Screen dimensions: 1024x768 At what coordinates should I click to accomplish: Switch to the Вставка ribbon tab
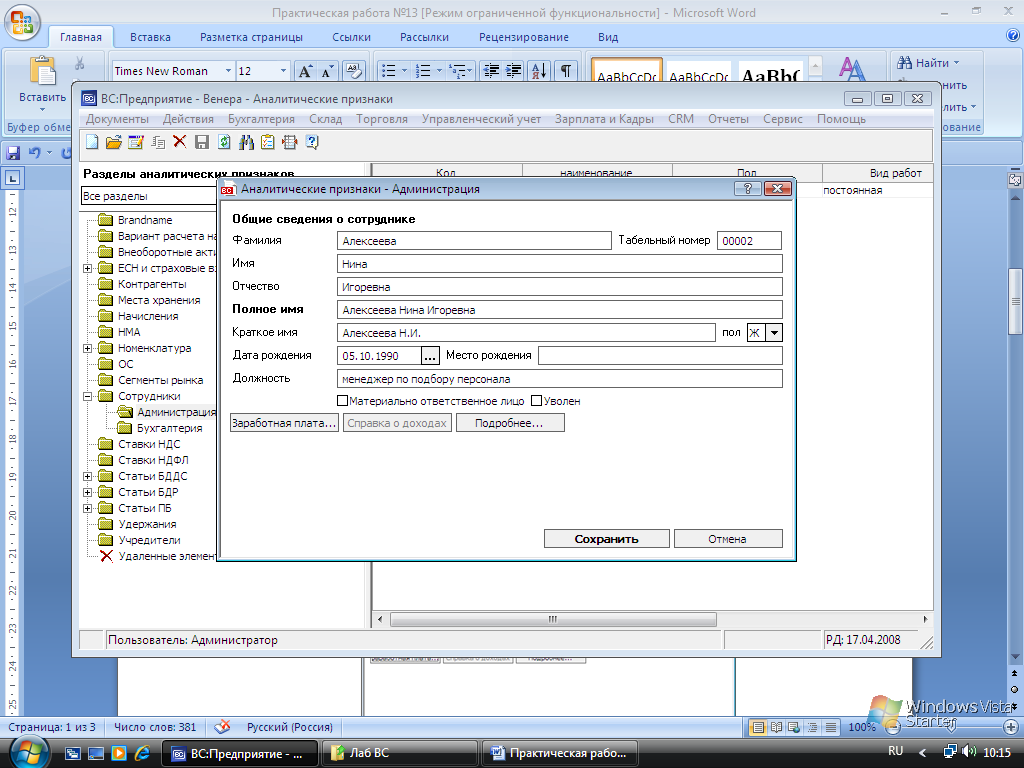[x=150, y=37]
